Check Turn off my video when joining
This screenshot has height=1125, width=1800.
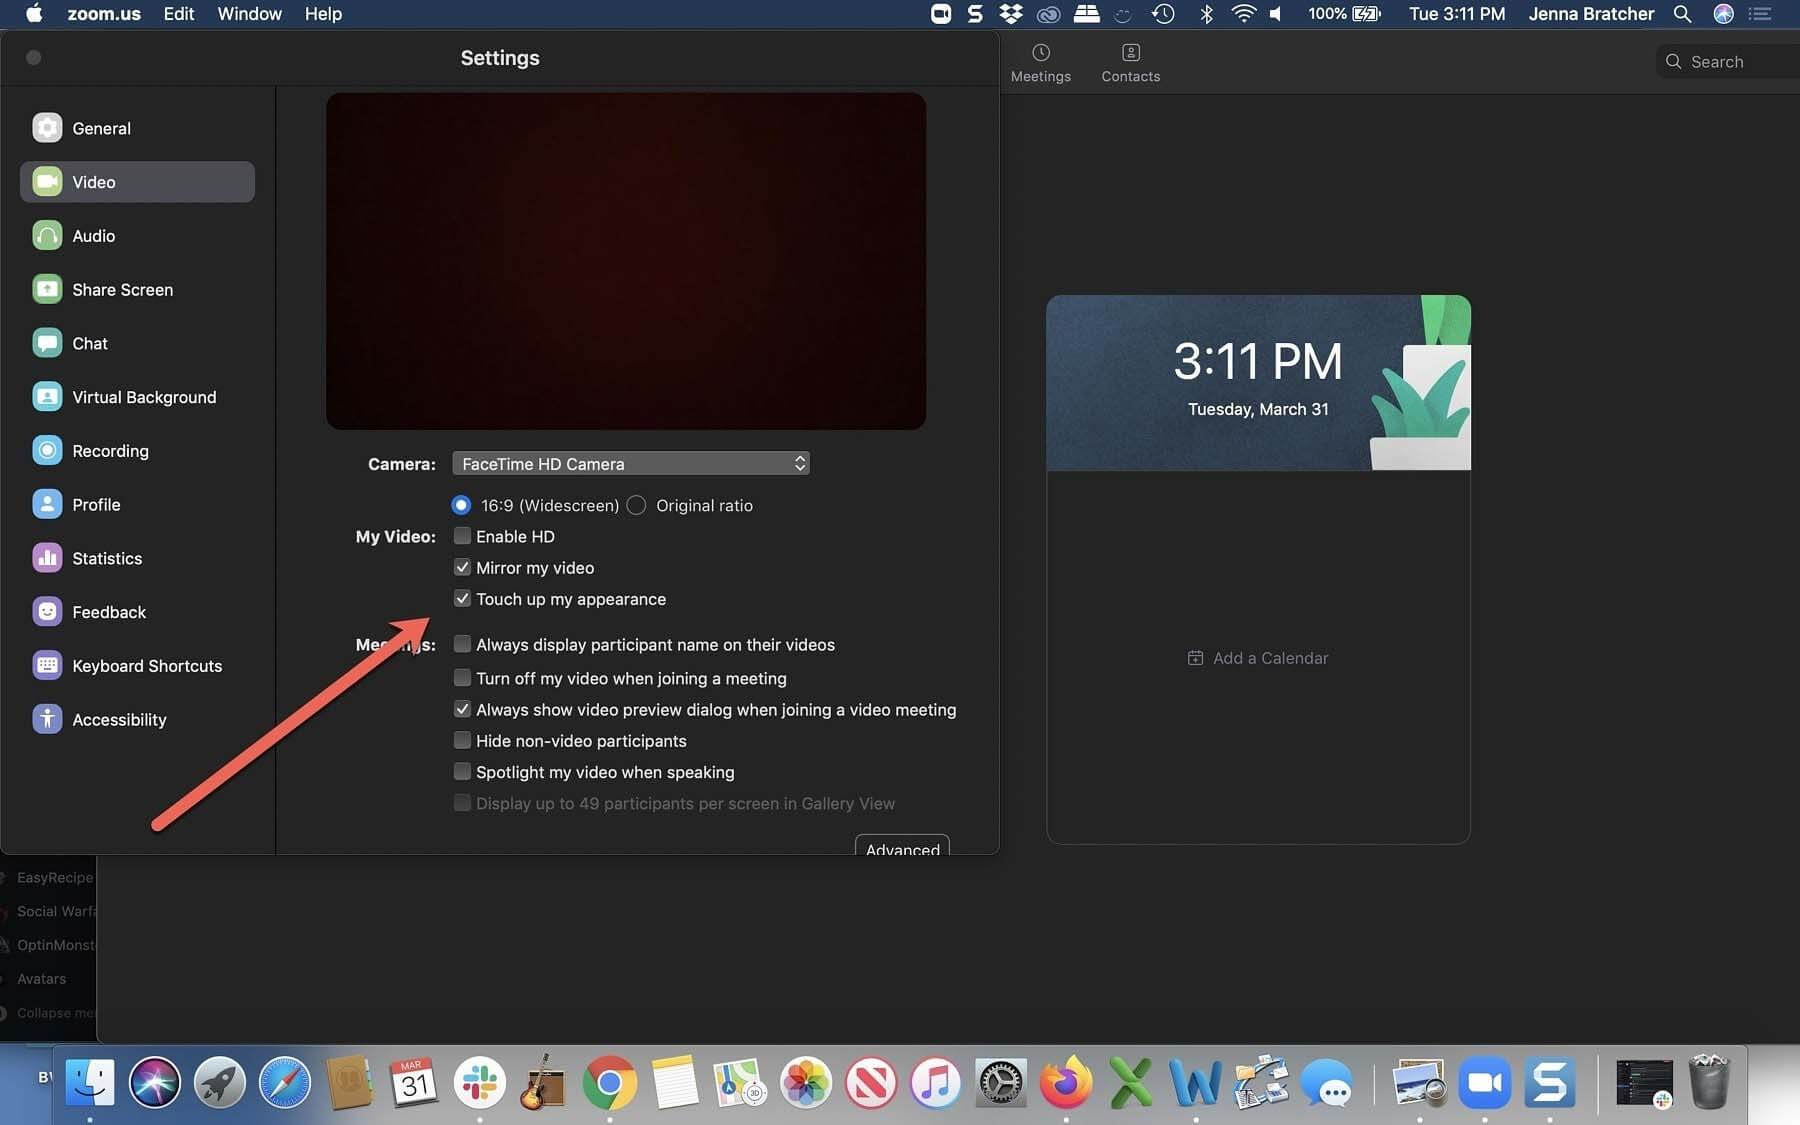[462, 678]
